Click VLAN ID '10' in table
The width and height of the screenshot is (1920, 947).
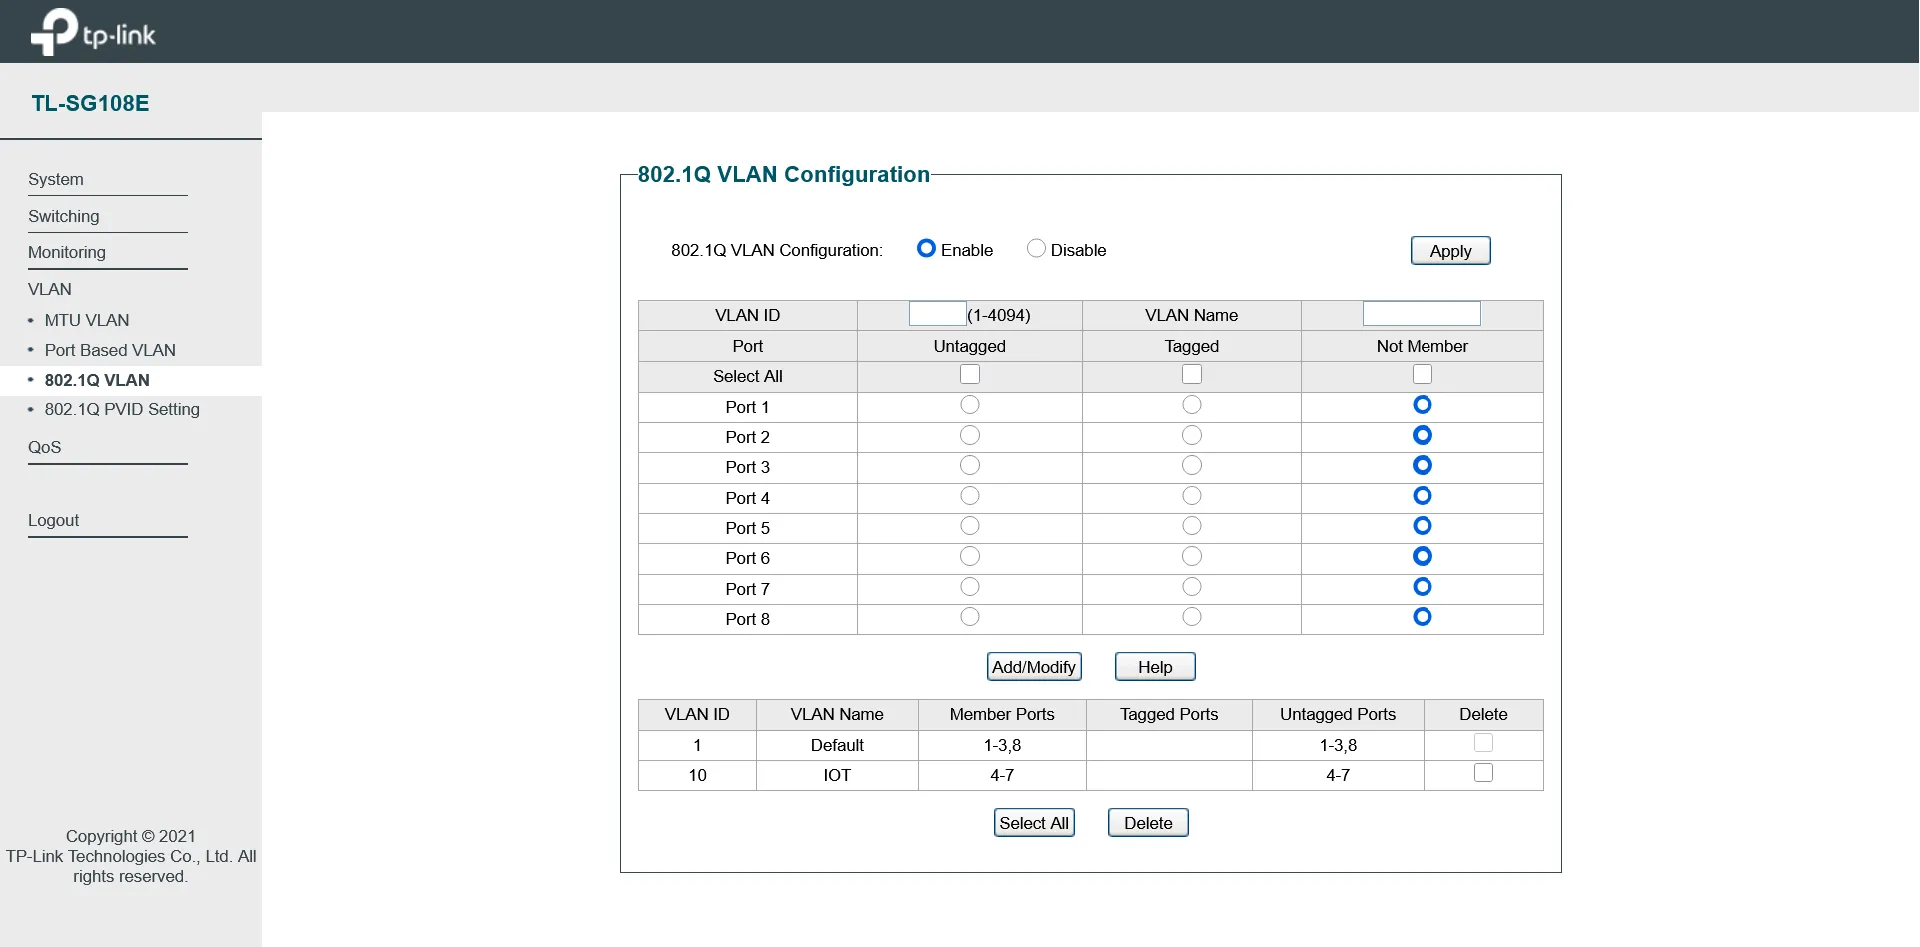697,775
